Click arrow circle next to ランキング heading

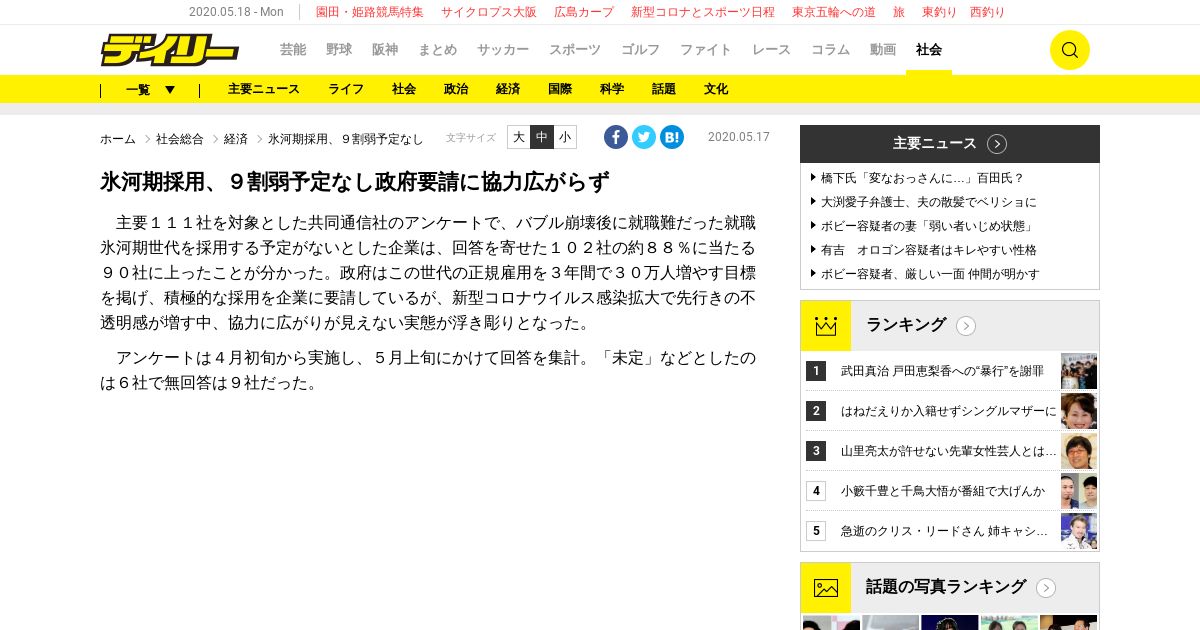click(966, 326)
